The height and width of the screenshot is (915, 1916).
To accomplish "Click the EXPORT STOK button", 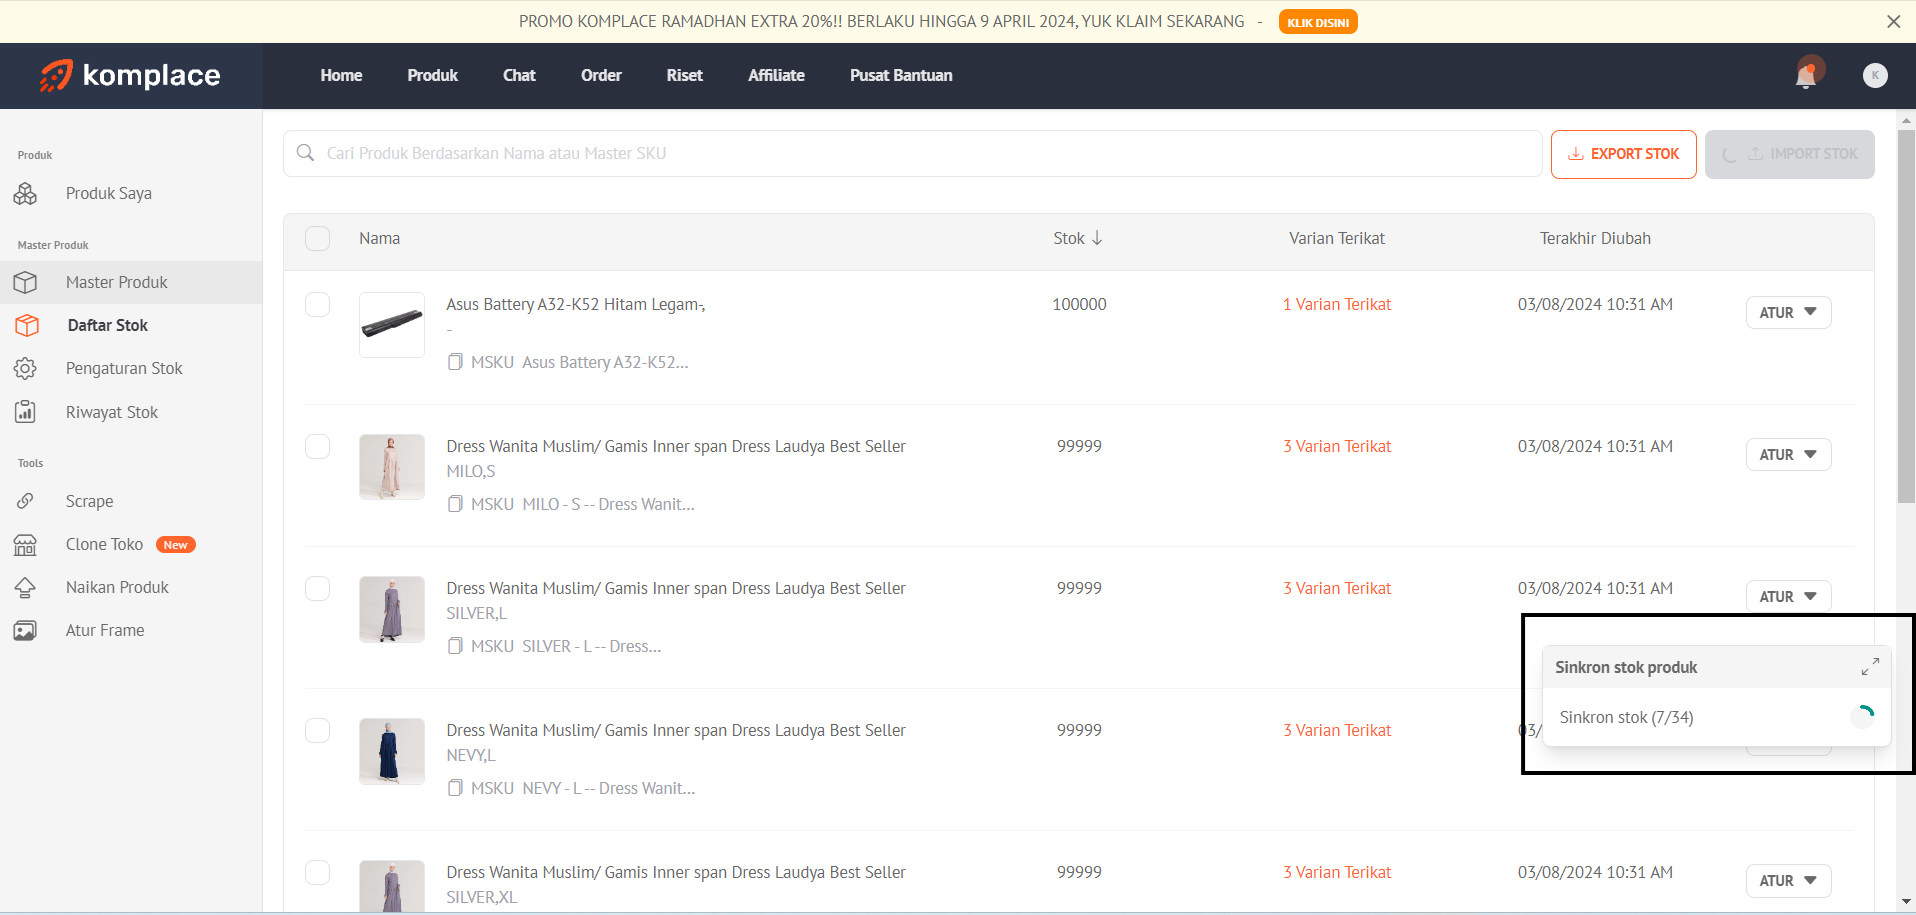I will pyautogui.click(x=1623, y=154).
